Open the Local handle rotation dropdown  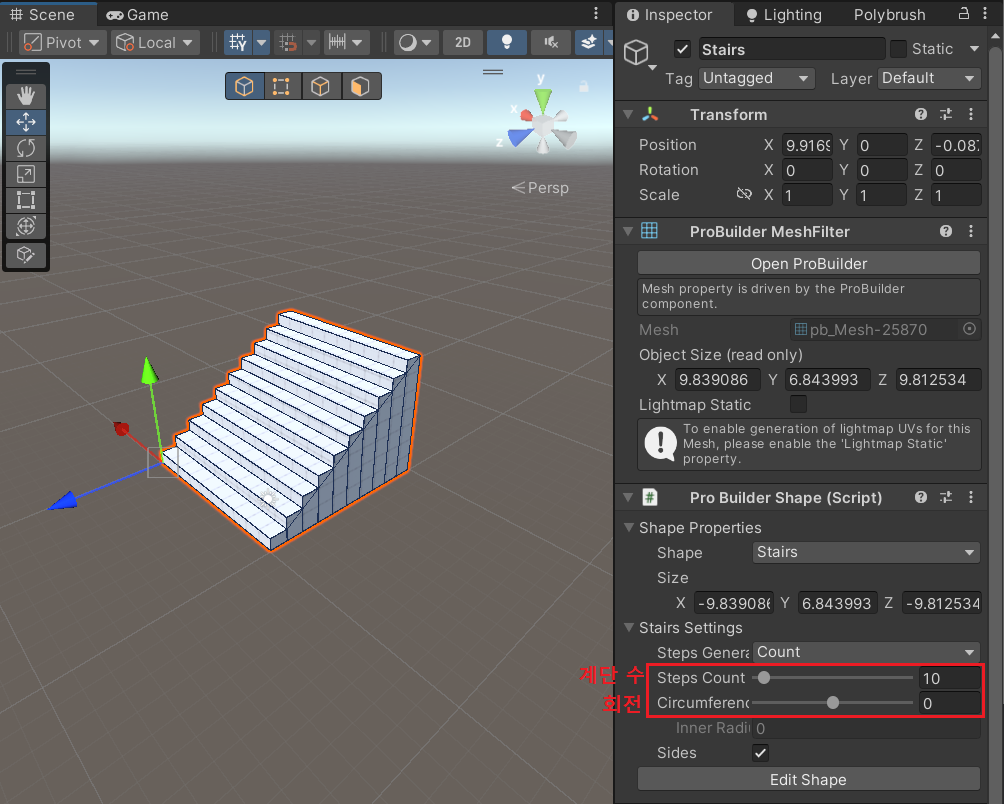pyautogui.click(x=155, y=43)
